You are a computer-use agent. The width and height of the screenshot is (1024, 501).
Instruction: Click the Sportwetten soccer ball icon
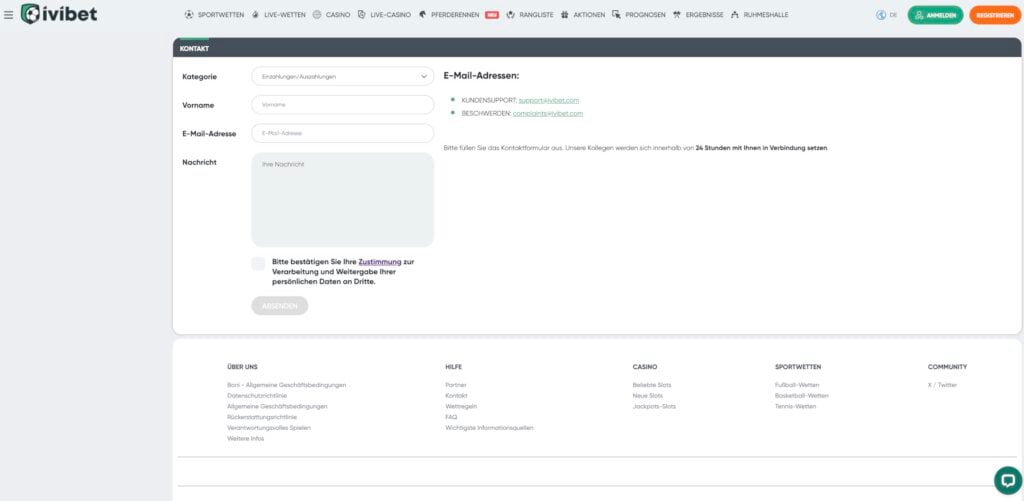(x=190, y=15)
